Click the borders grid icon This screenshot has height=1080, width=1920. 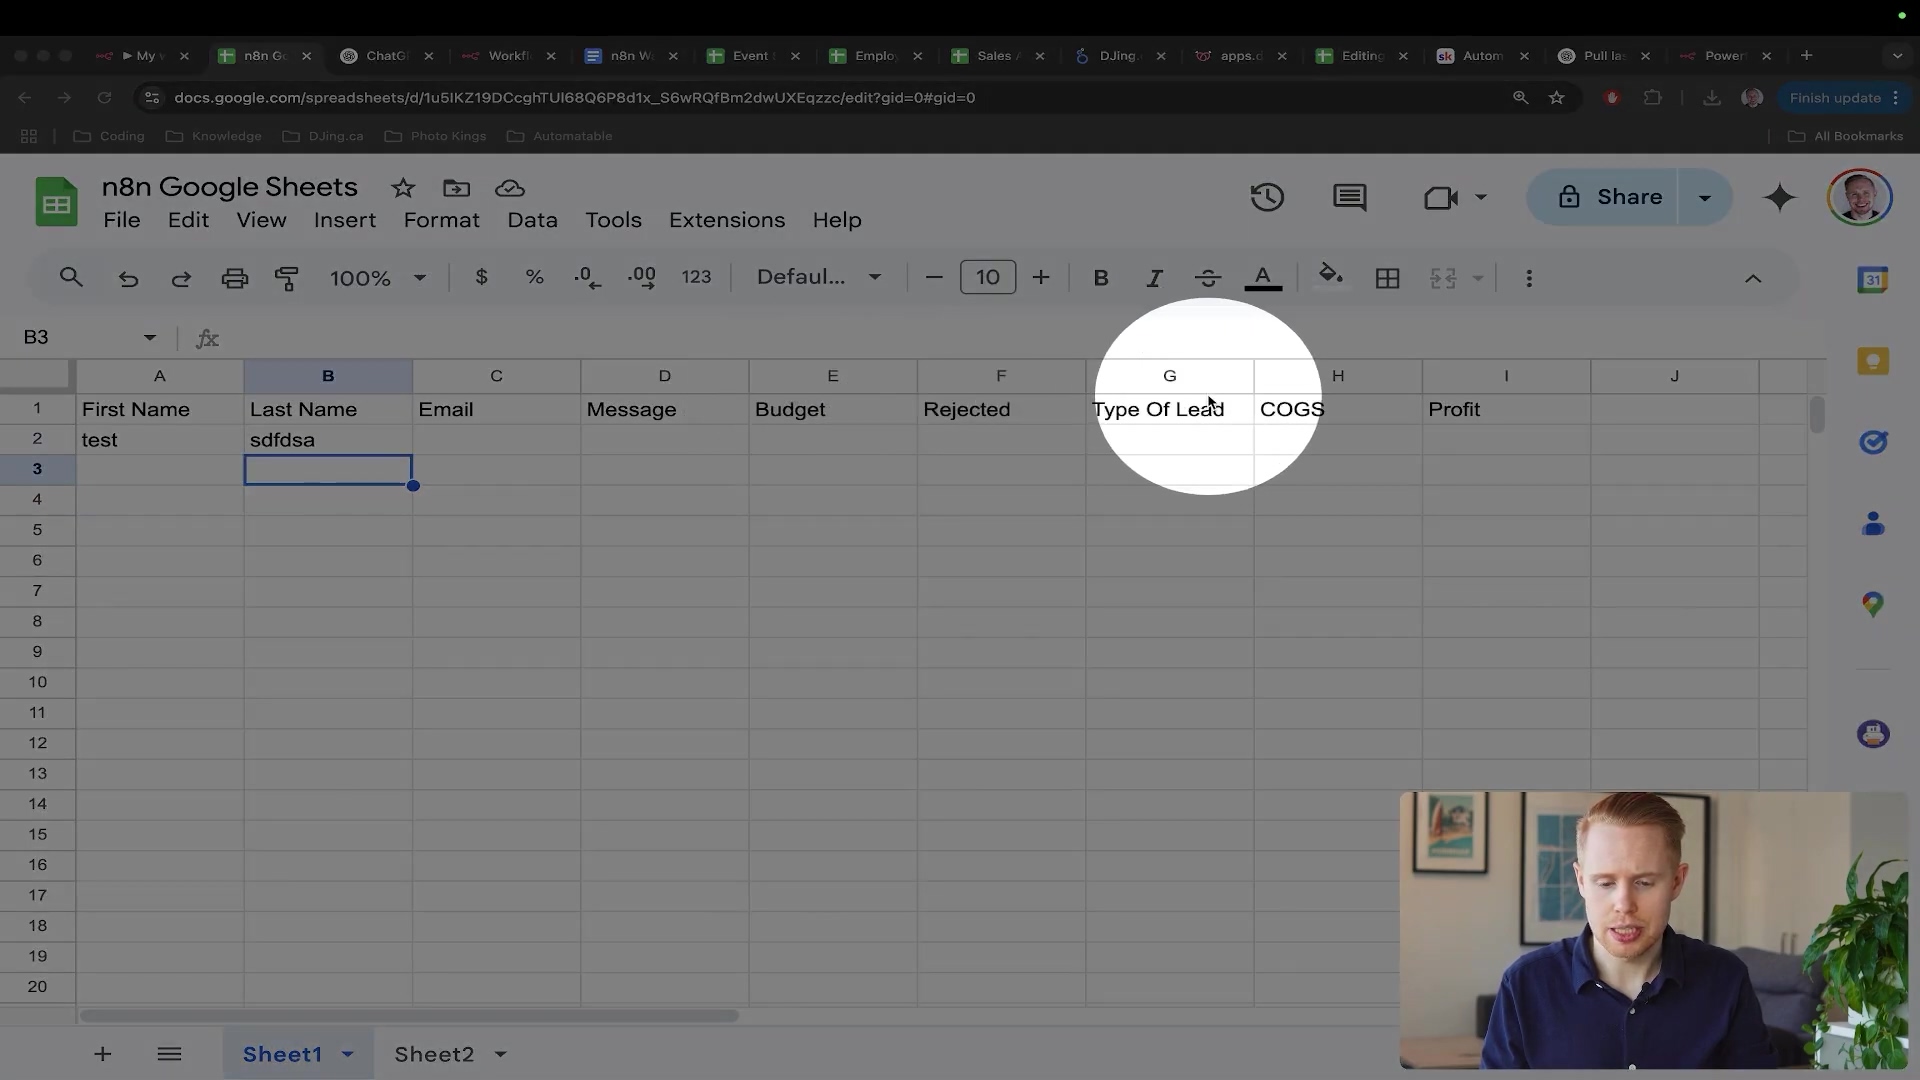[x=1387, y=278]
